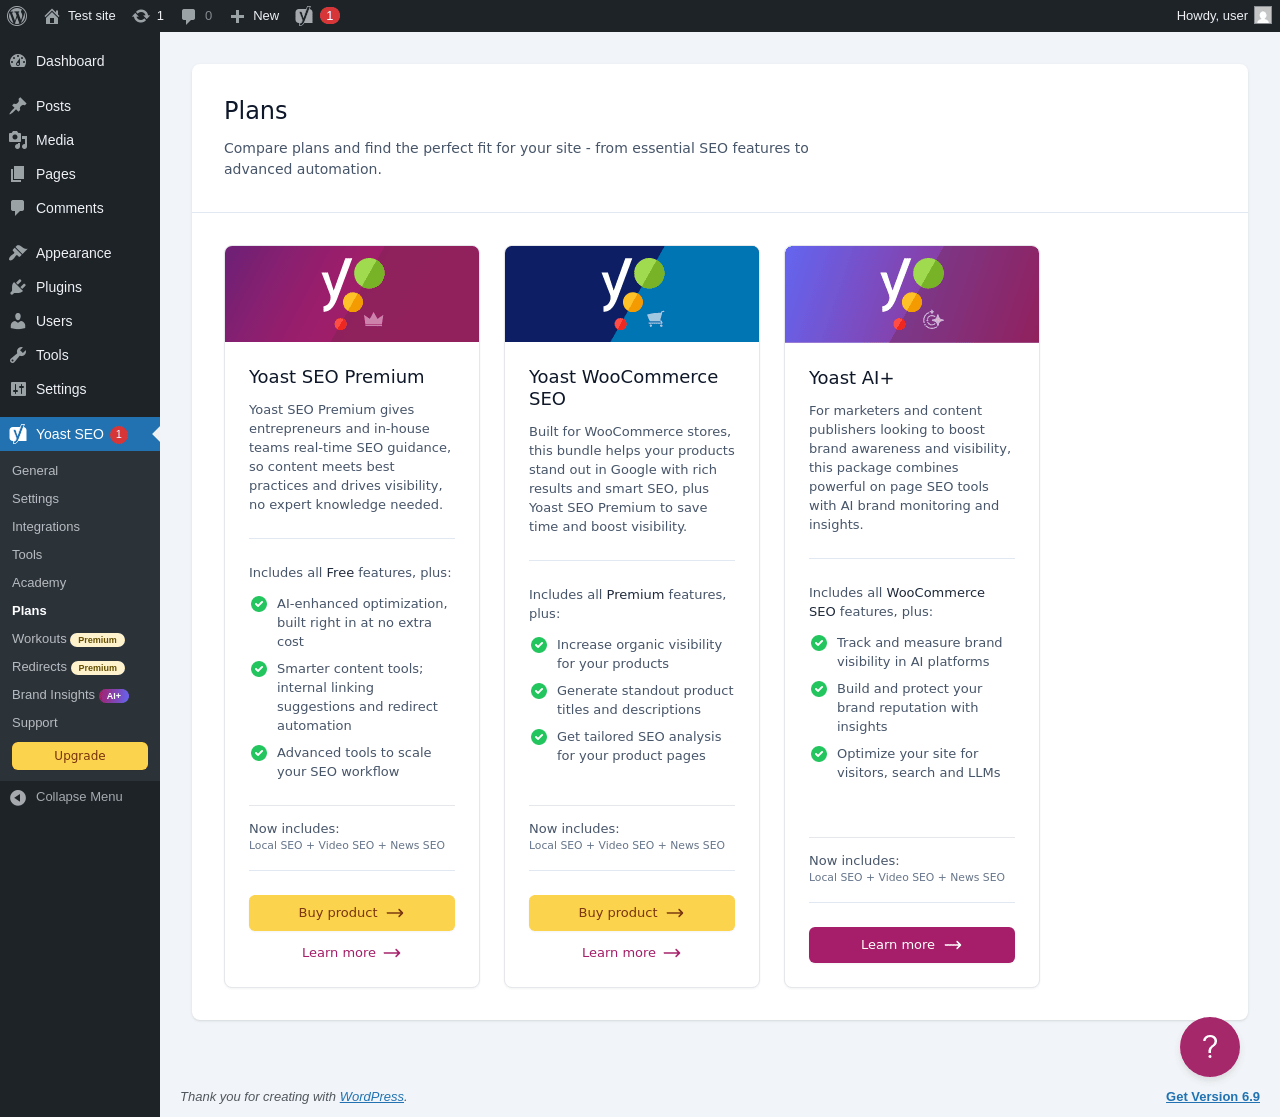Open the Users menu
1280x1117 pixels.
click(x=80, y=321)
